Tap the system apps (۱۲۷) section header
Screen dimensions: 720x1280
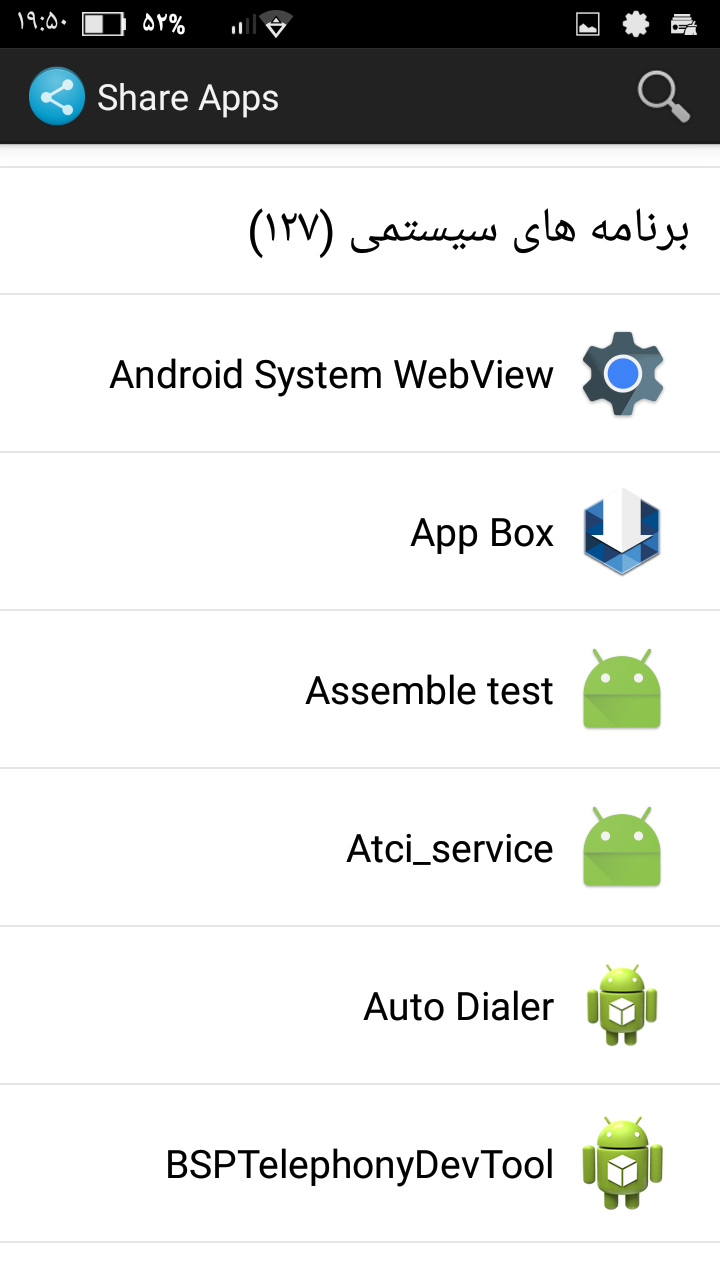(x=360, y=231)
